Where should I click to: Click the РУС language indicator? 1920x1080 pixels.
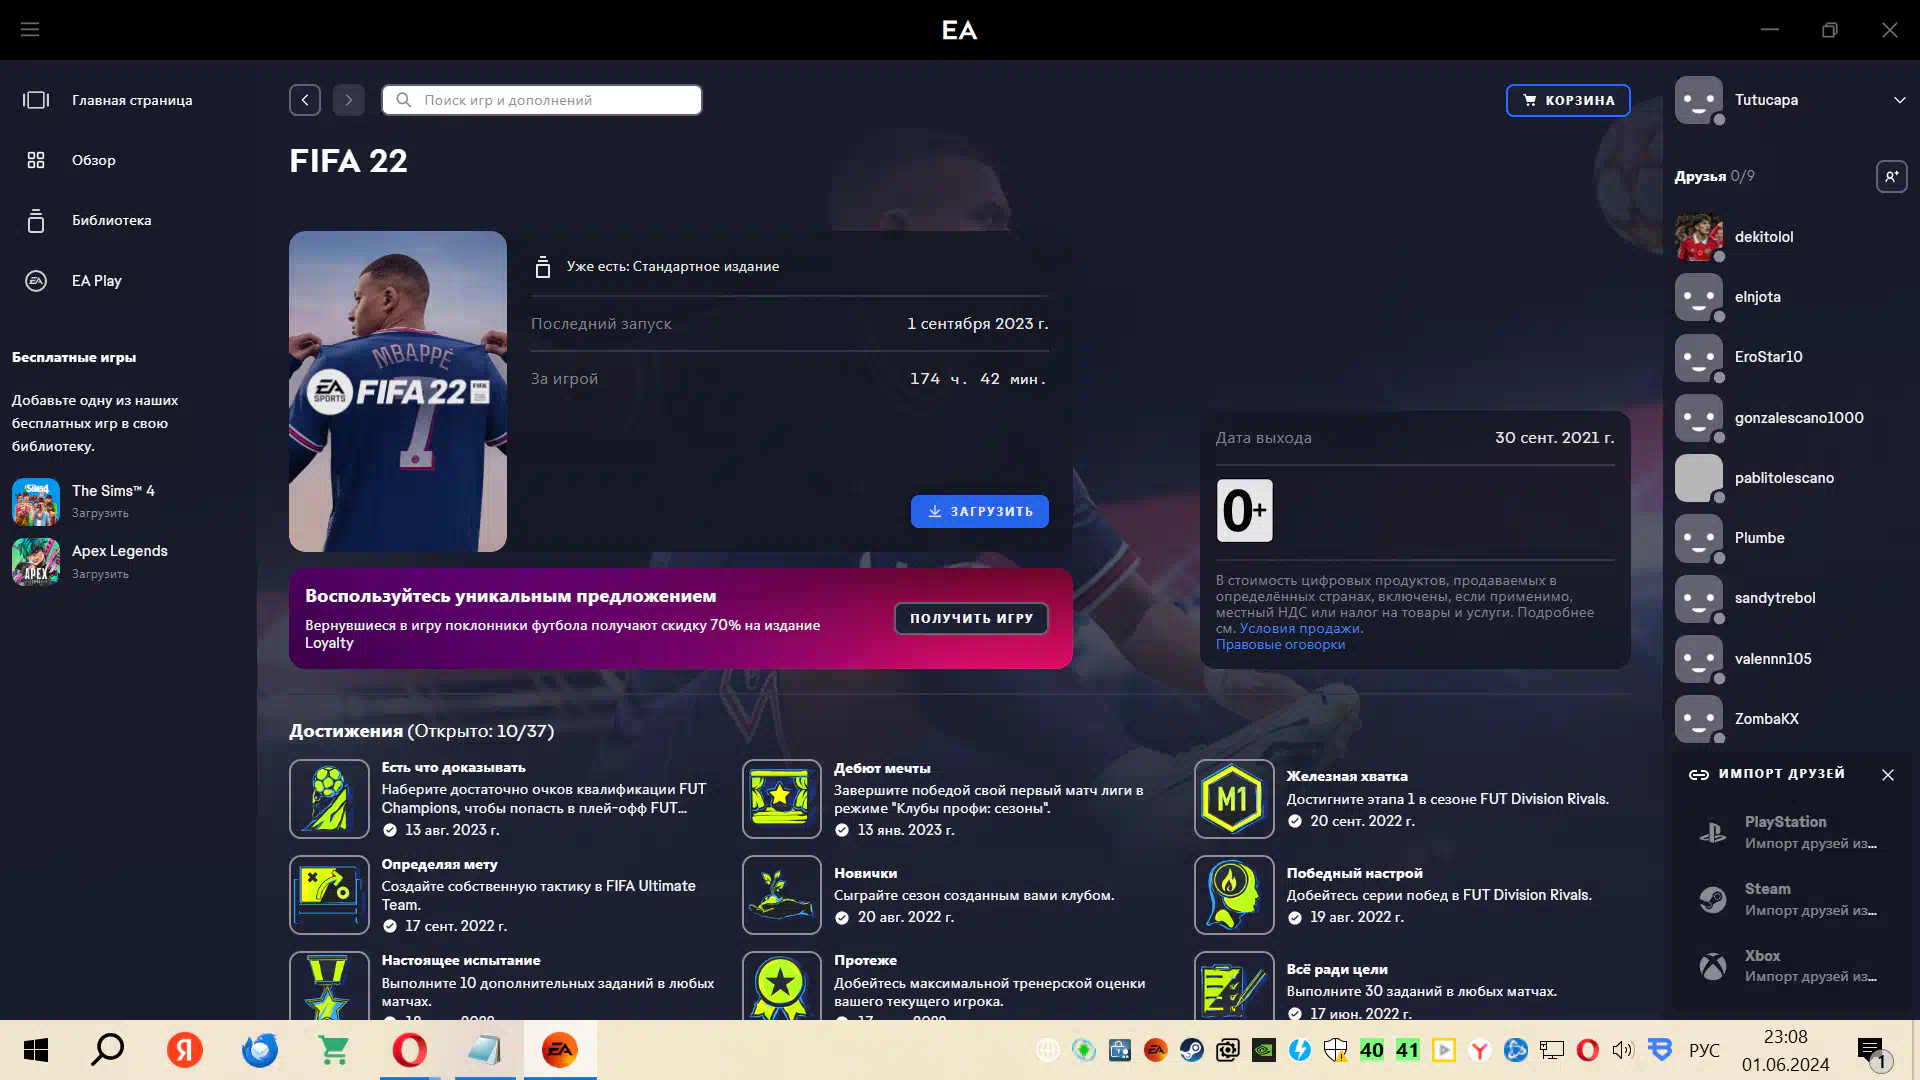(x=1704, y=1050)
